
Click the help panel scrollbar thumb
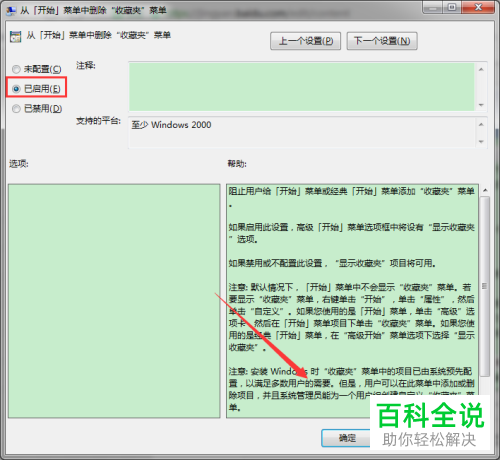[x=485, y=286]
